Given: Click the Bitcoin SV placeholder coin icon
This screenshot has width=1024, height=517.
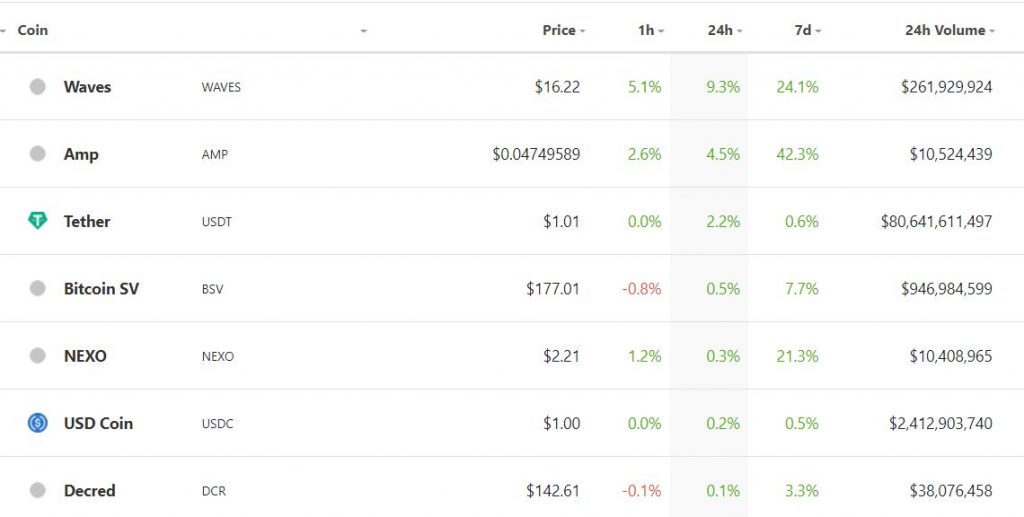Looking at the screenshot, I should (38, 288).
